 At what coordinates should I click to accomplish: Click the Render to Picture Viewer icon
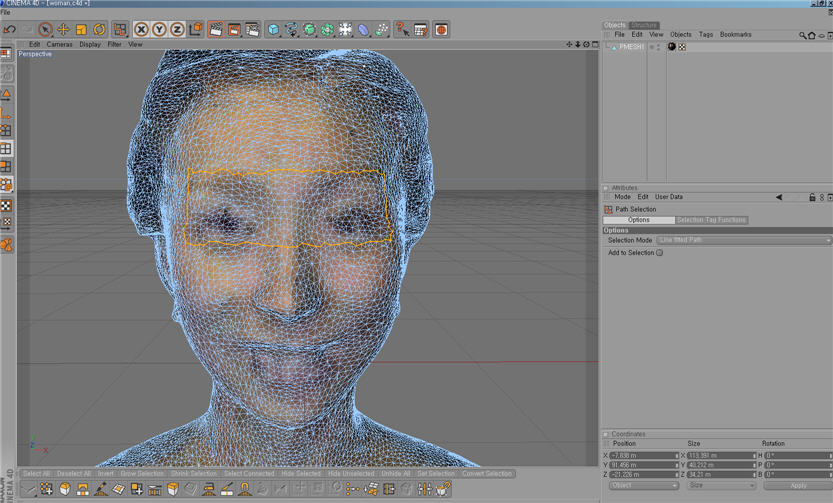[234, 30]
